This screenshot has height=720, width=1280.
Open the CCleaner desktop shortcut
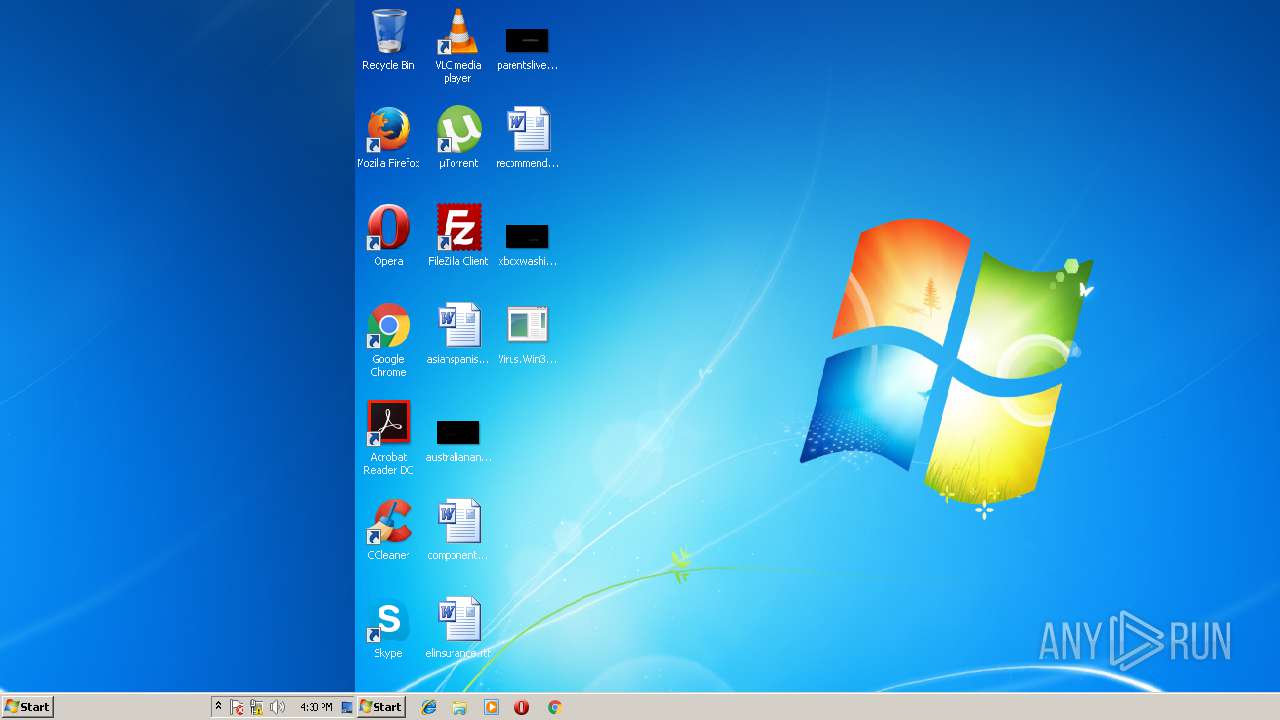click(x=388, y=530)
